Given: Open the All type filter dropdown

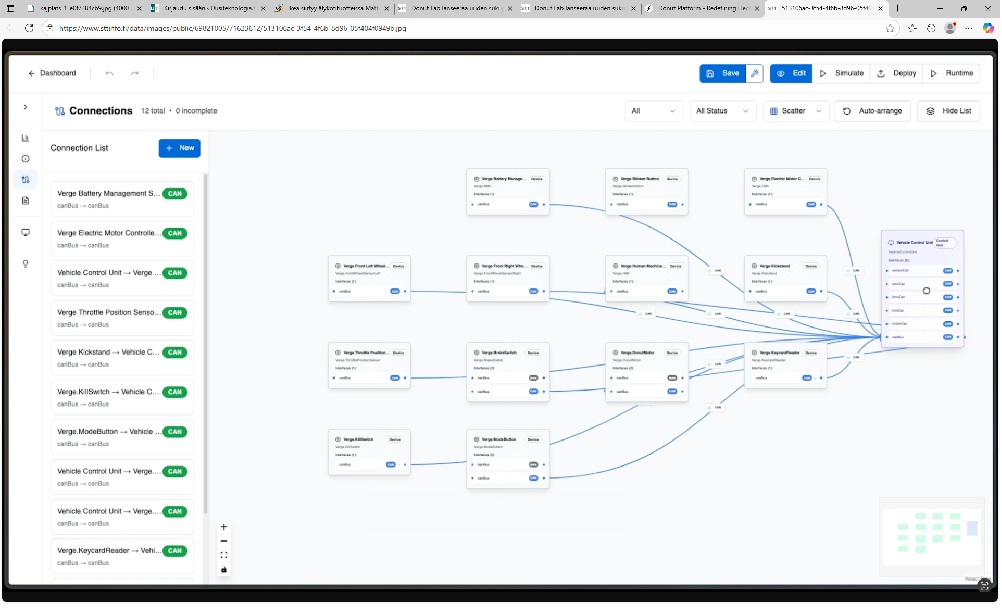Looking at the screenshot, I should click(654, 111).
